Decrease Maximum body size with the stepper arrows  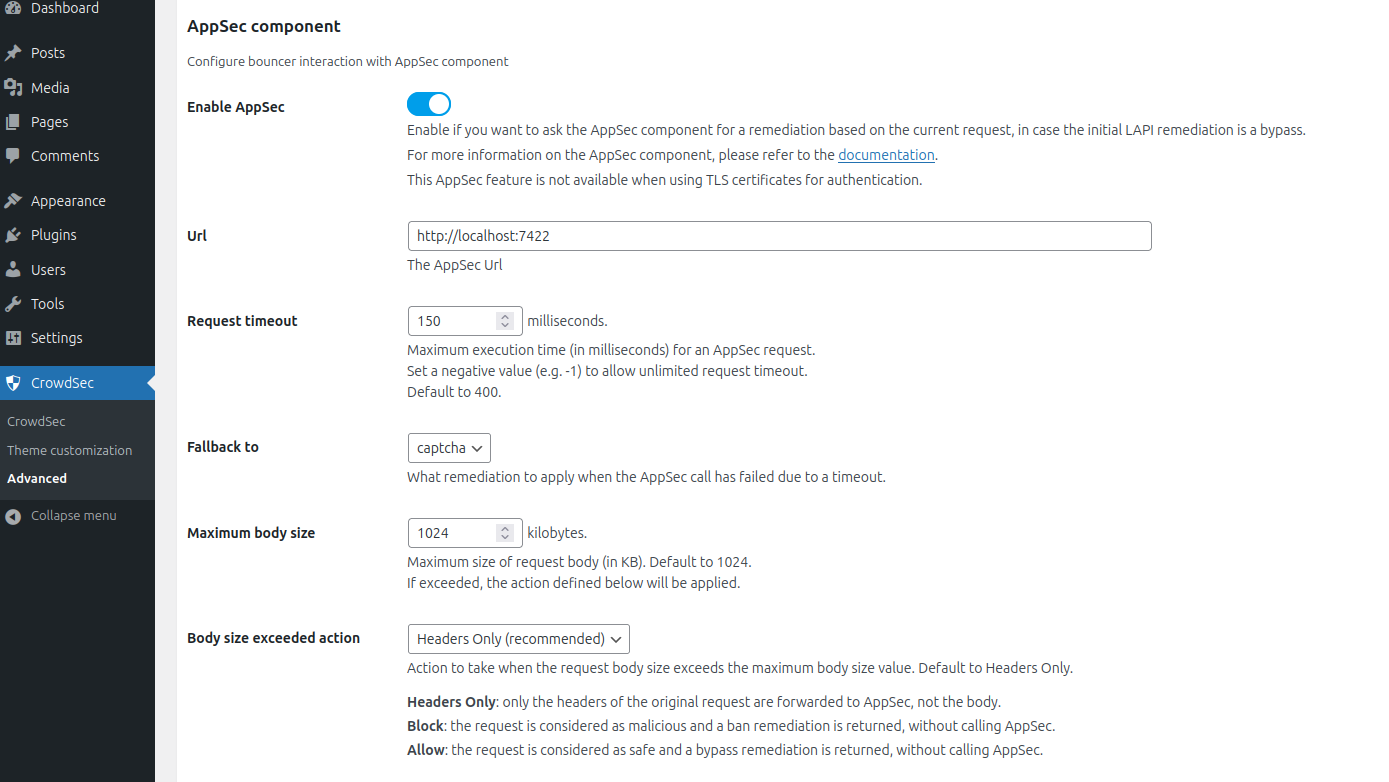click(x=505, y=539)
